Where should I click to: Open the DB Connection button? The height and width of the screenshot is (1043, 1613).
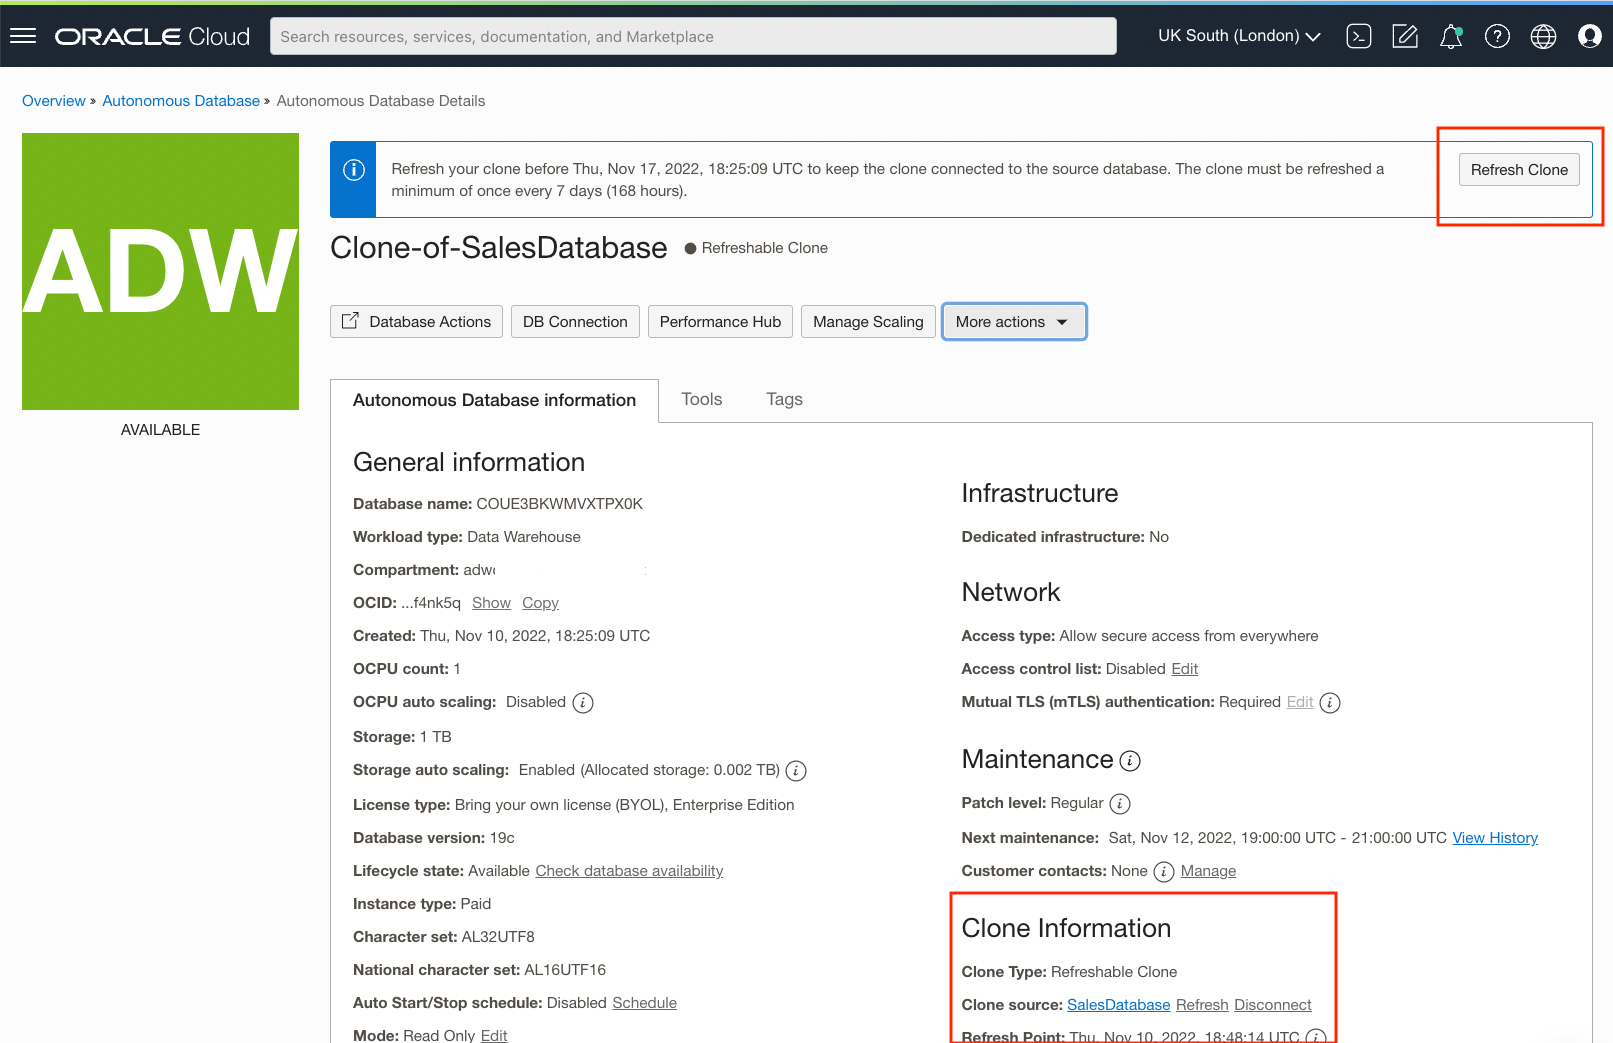click(x=575, y=322)
